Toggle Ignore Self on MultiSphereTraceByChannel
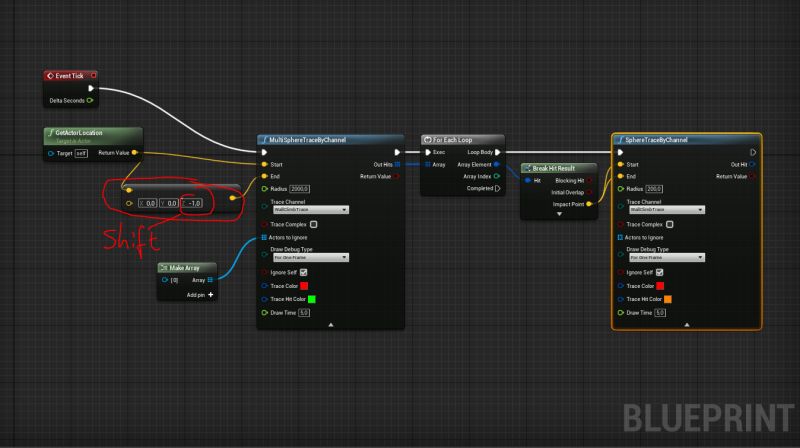800x448 pixels. tap(304, 272)
